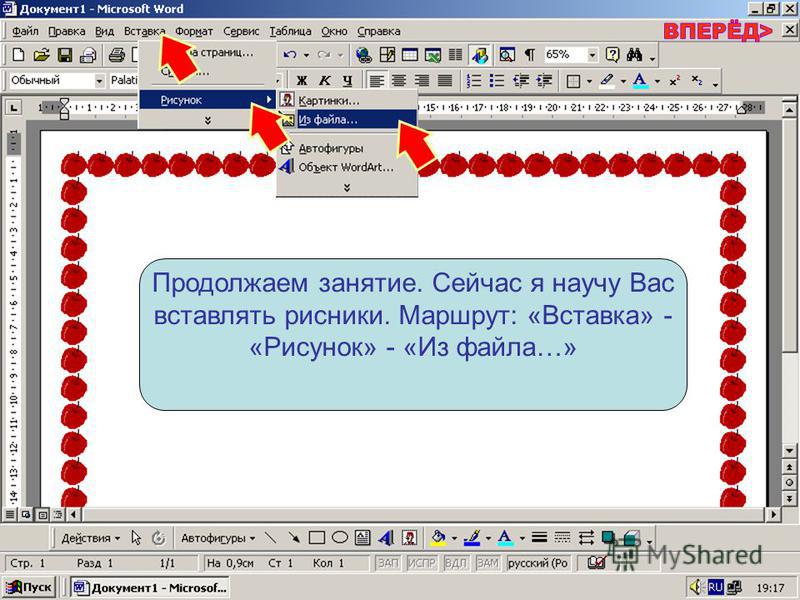Image resolution: width=800 pixels, height=600 pixels.
Task: Select Картинки… from Рисунок submenu
Action: [x=347, y=101]
